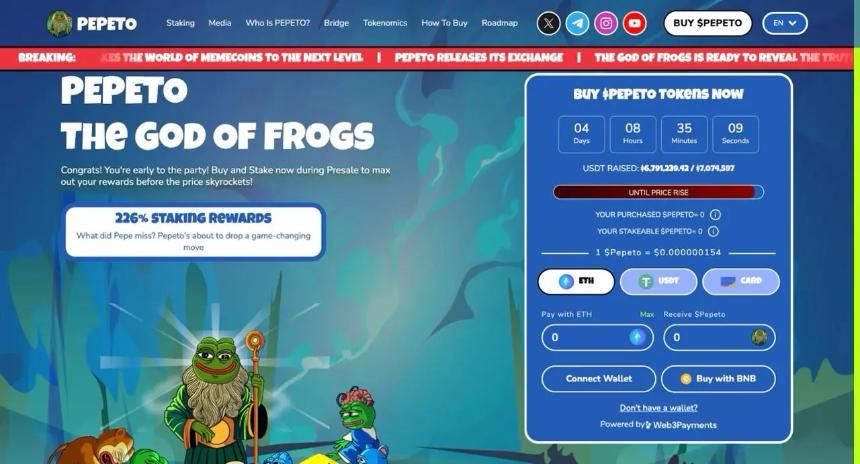Open the Telegram social icon
The image size is (860, 464).
pos(577,24)
